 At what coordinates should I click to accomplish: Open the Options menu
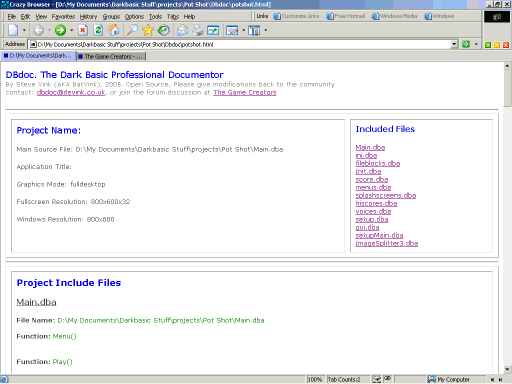134,16
